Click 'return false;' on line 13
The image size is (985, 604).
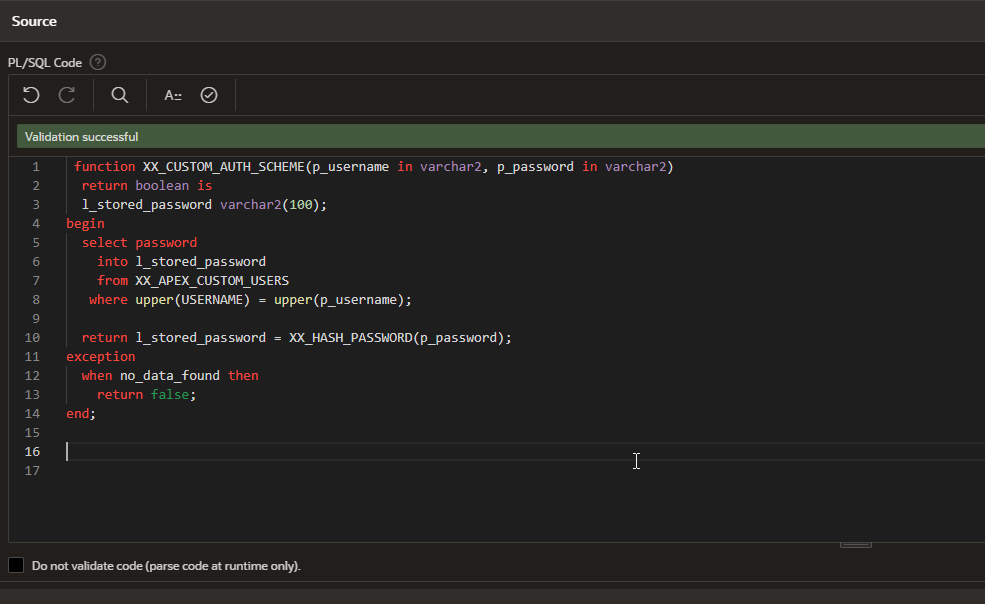(146, 395)
